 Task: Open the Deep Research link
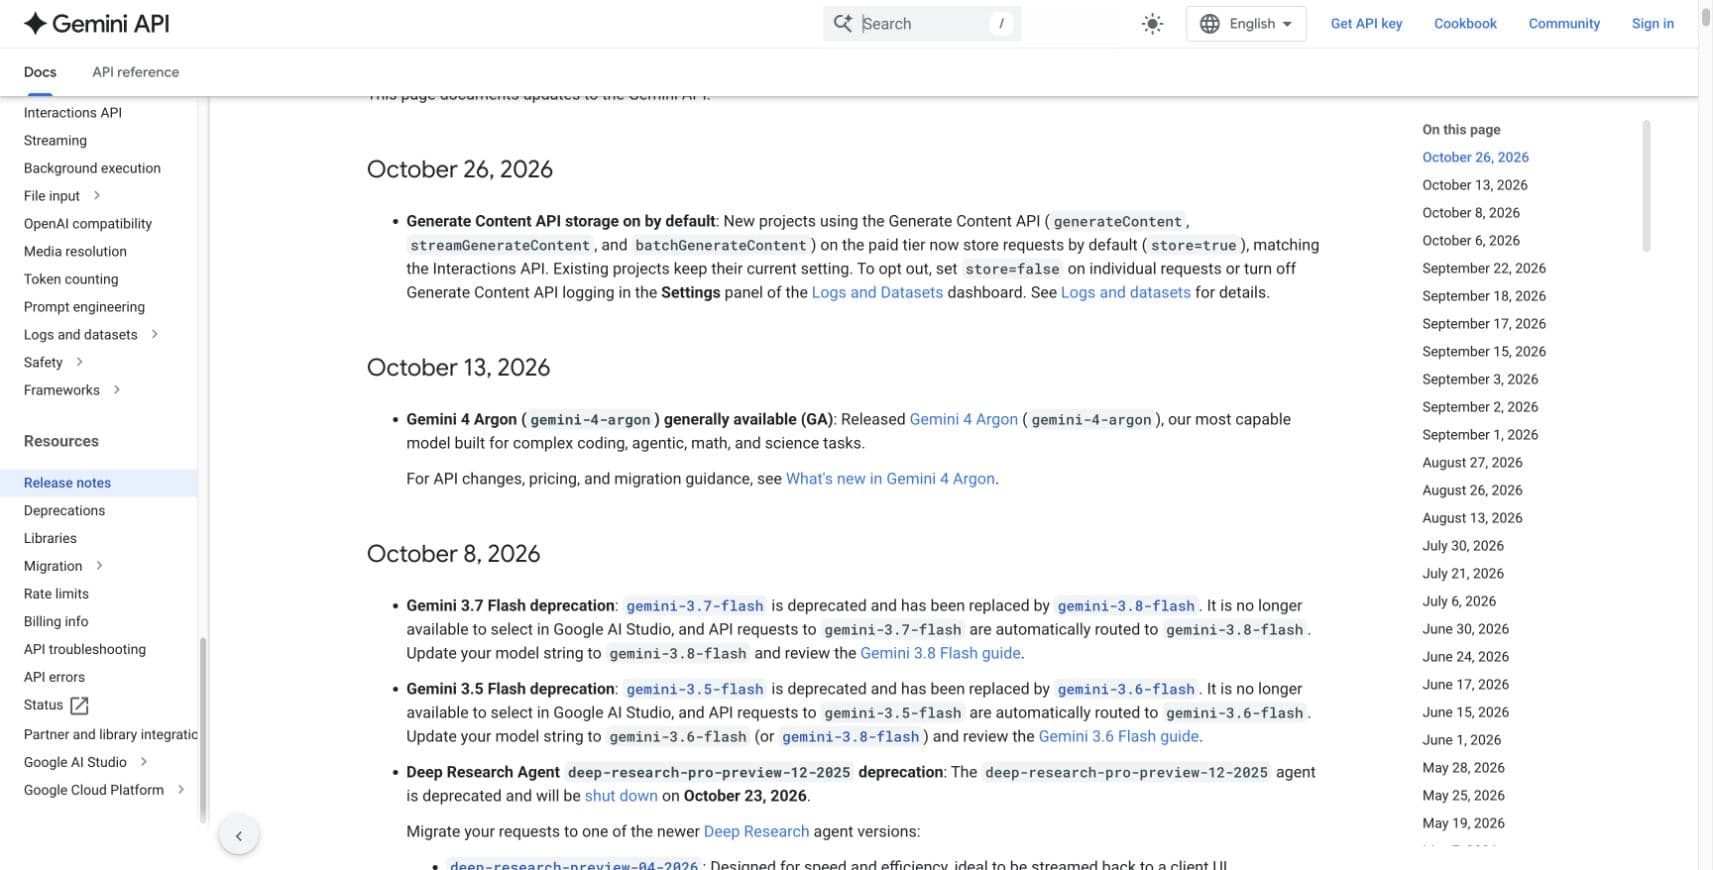coord(756,832)
